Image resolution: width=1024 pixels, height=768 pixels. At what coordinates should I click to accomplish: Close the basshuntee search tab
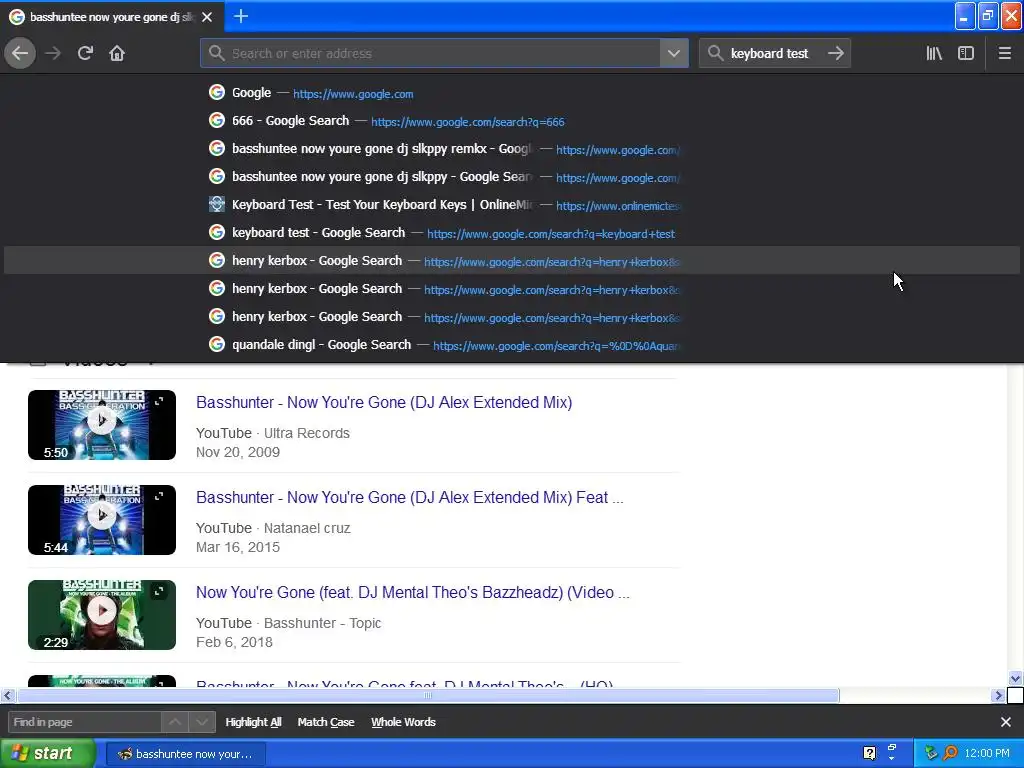(207, 17)
